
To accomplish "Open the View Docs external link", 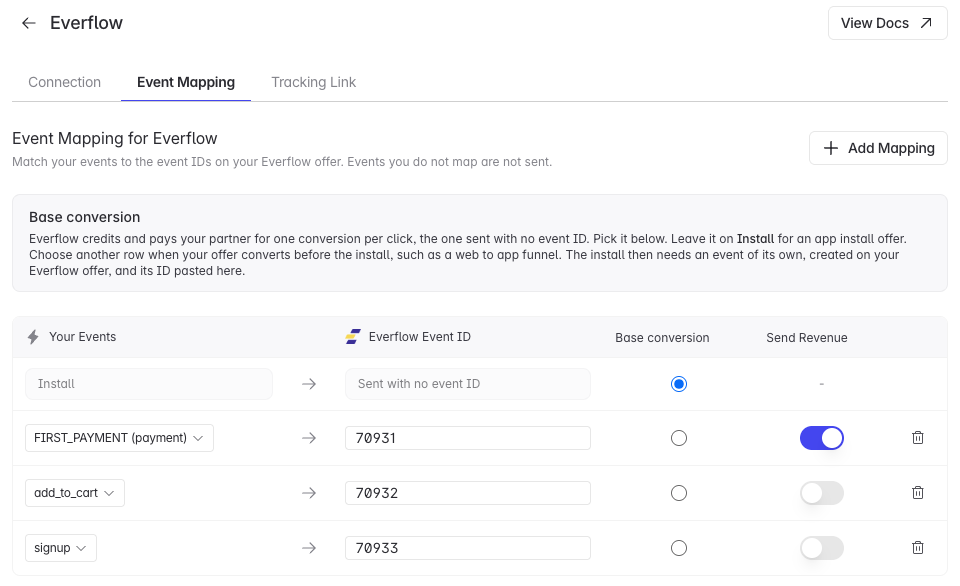I will (887, 23).
